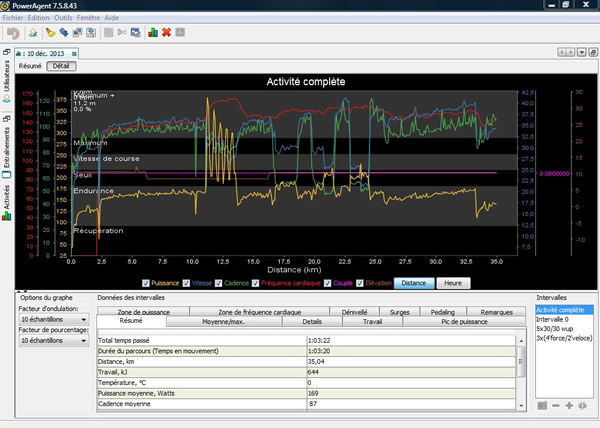Click the summary table scroll down arrow
This screenshot has height=428, width=600.
[x=521, y=406]
